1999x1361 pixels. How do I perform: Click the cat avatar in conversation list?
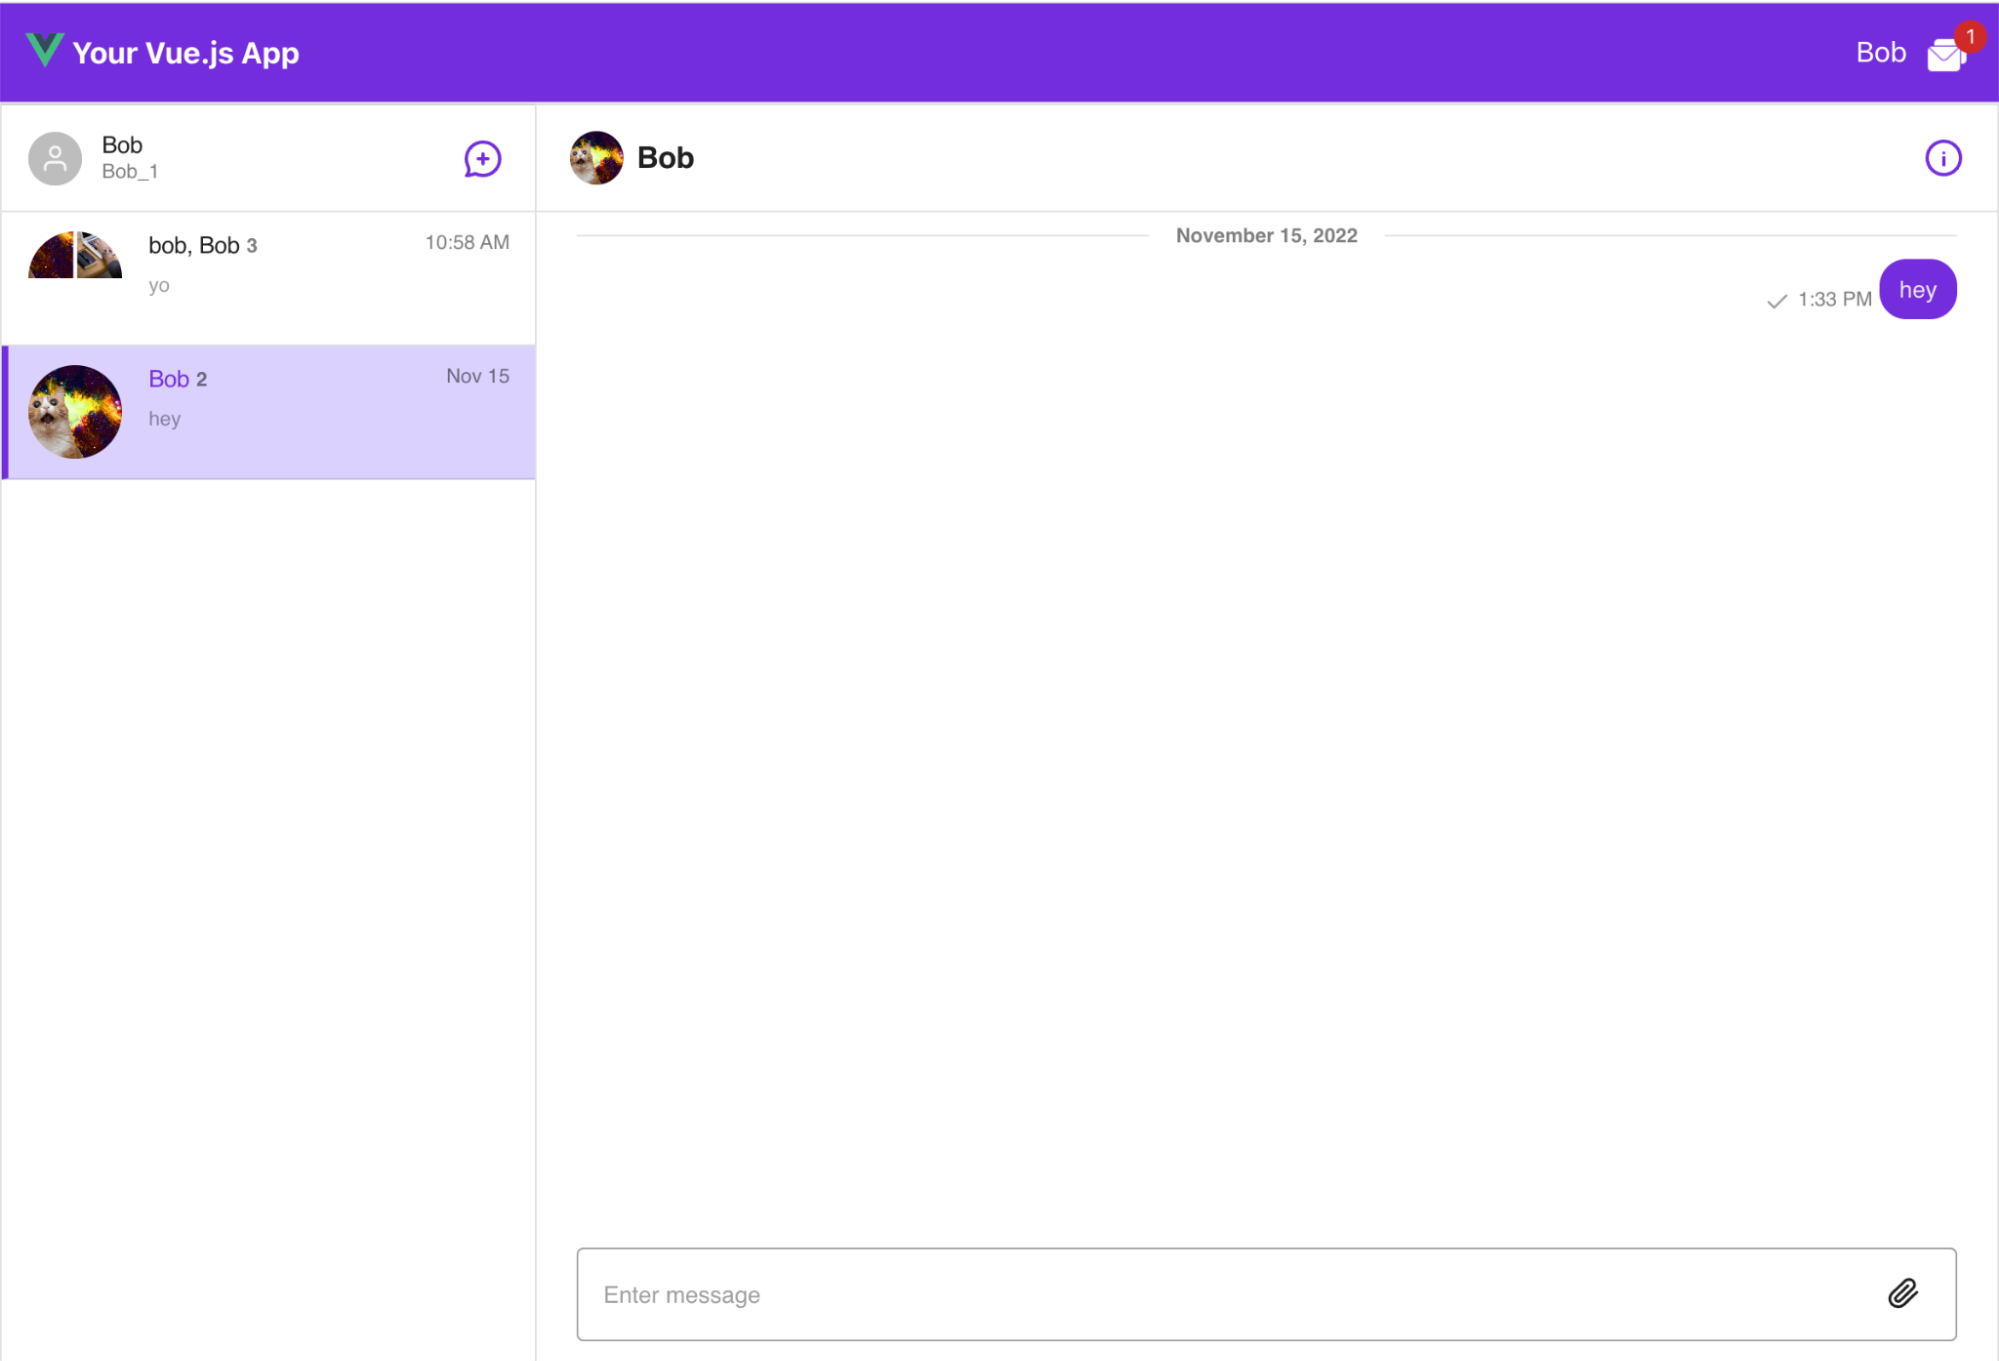click(75, 411)
